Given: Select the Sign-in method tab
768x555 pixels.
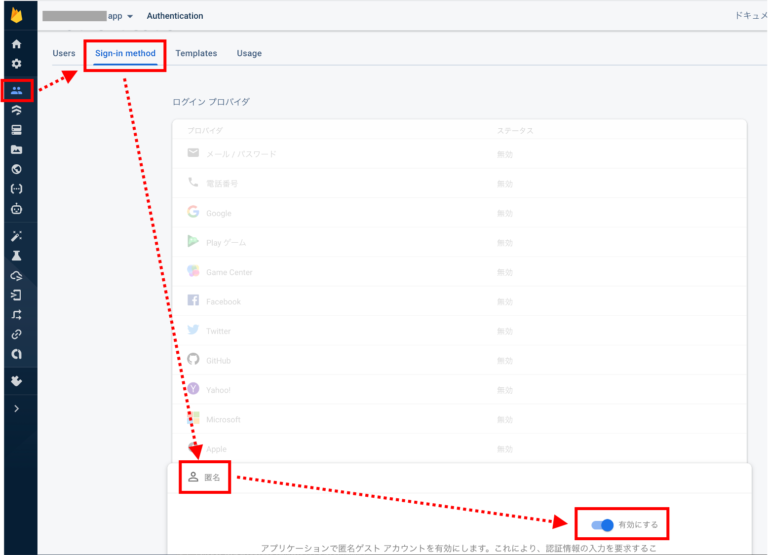Looking at the screenshot, I should [x=126, y=53].
